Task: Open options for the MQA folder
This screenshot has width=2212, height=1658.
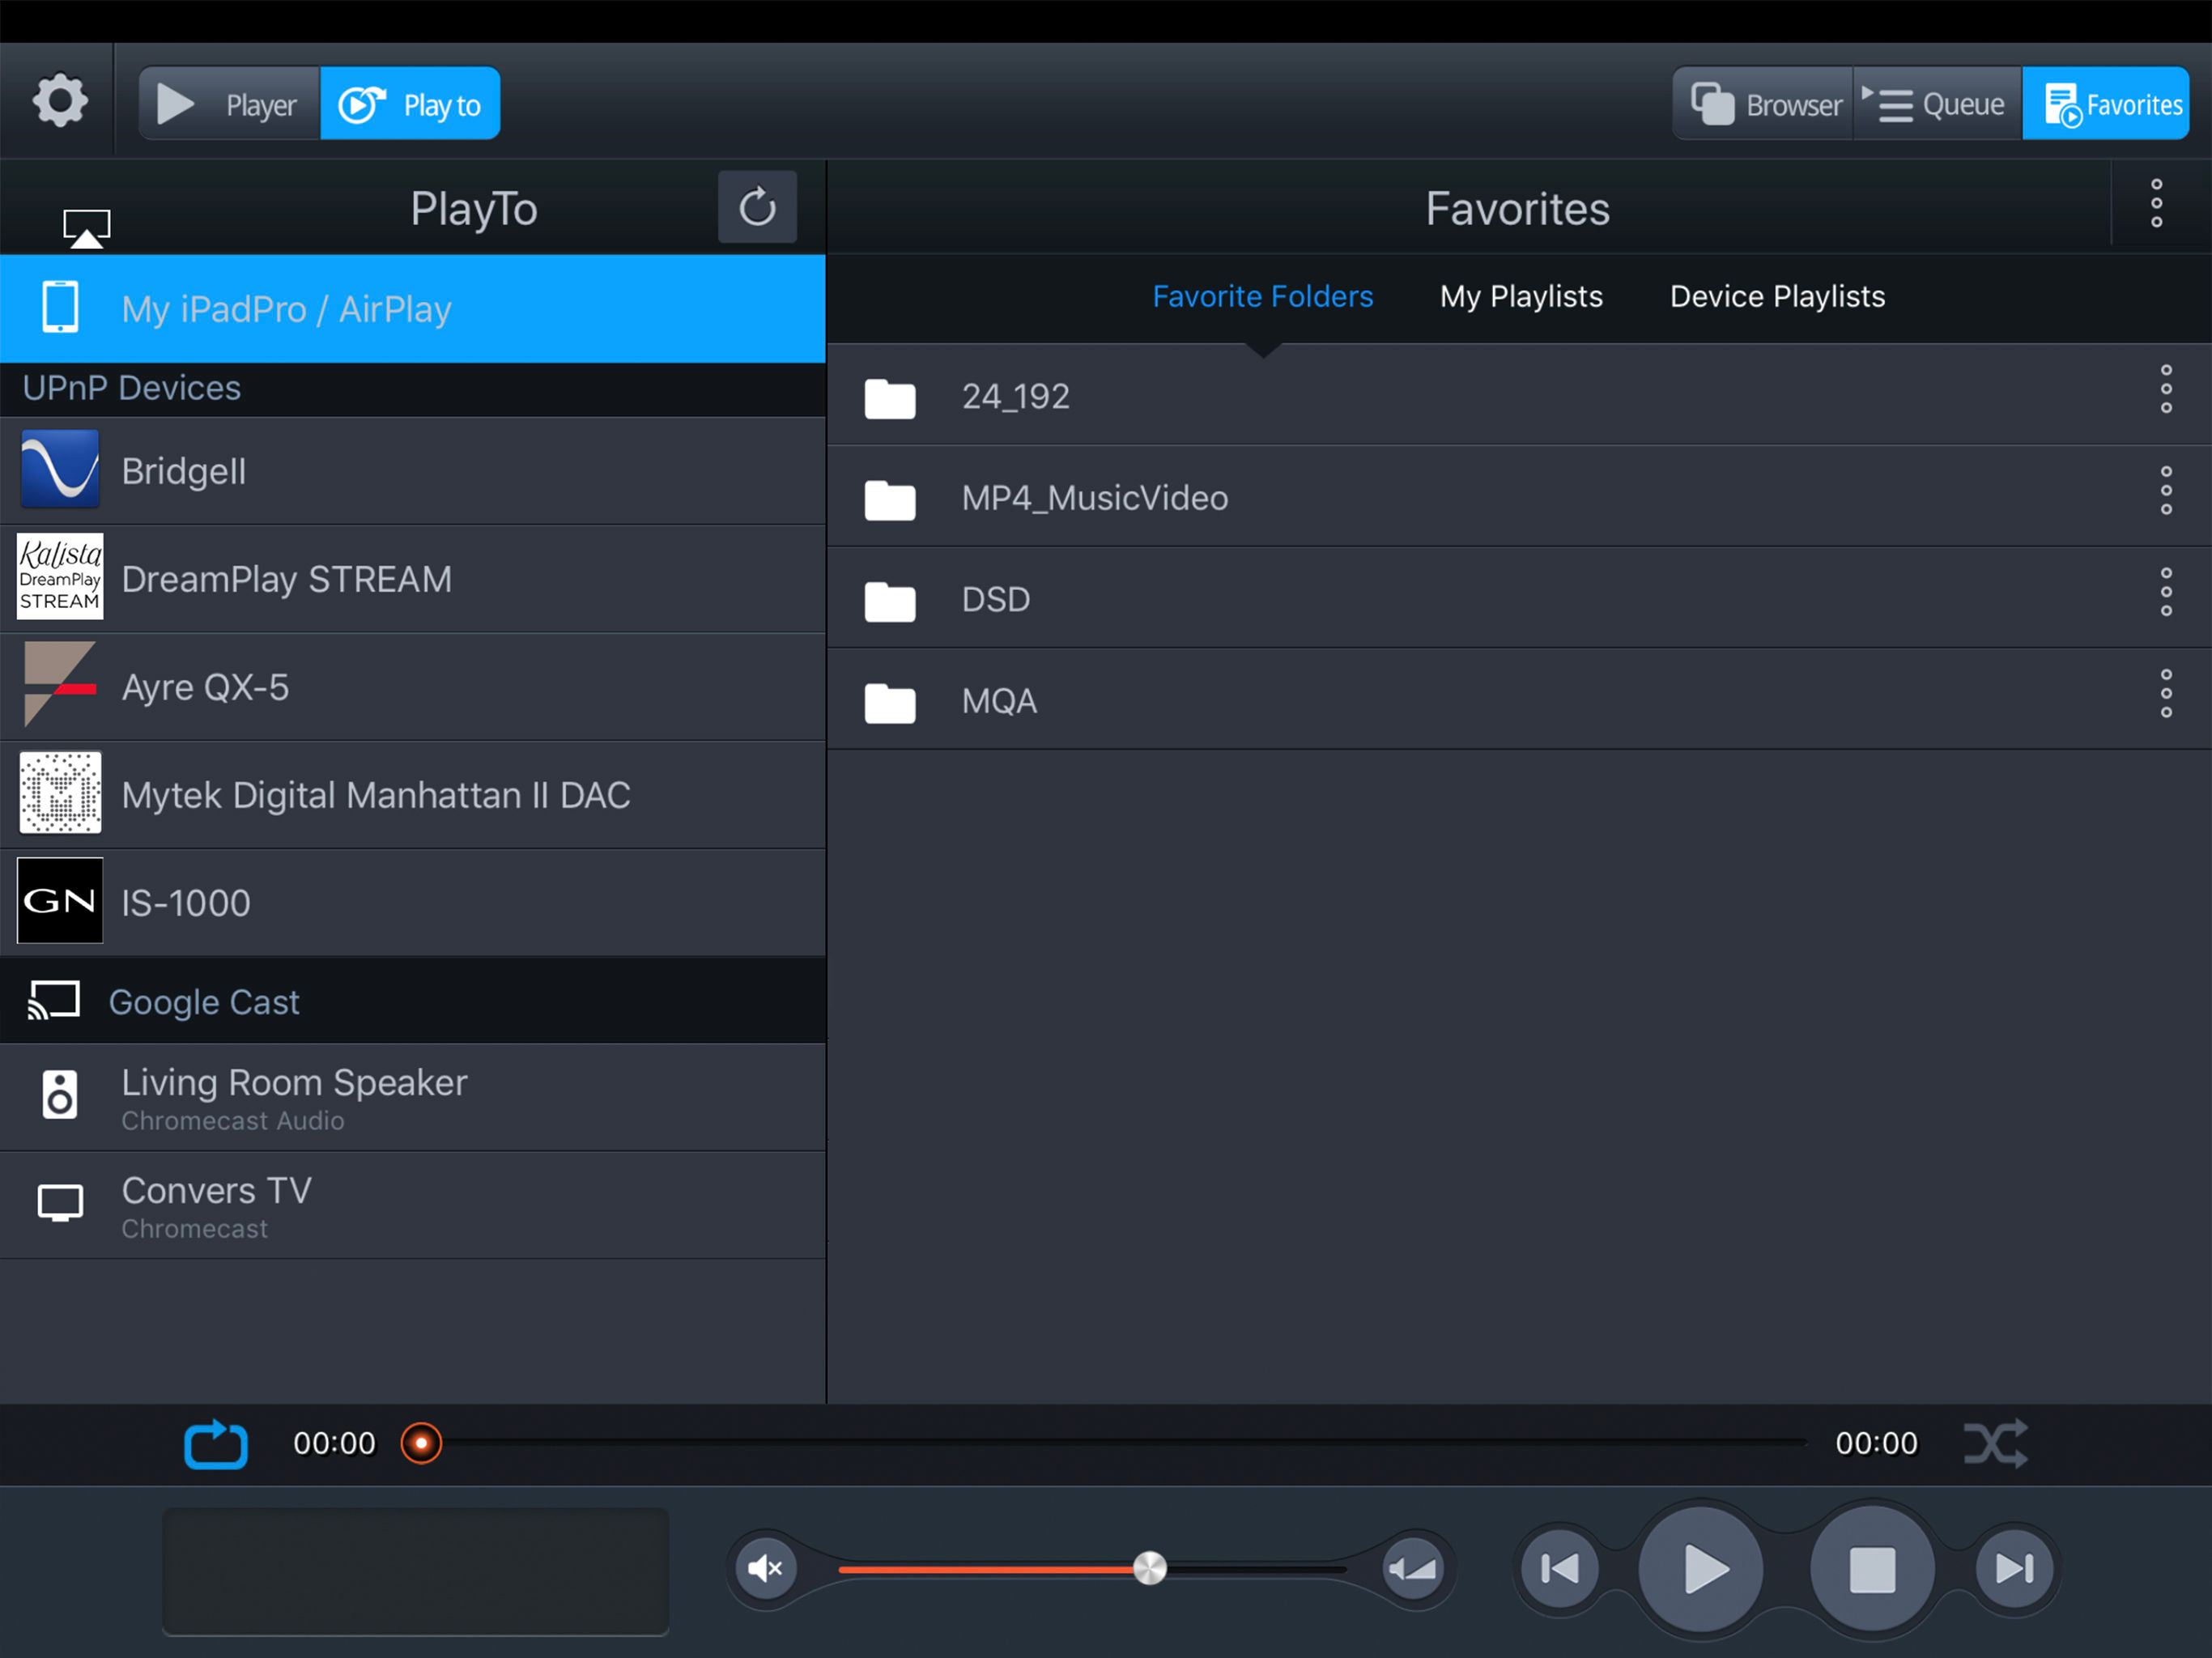Action: (x=2166, y=694)
